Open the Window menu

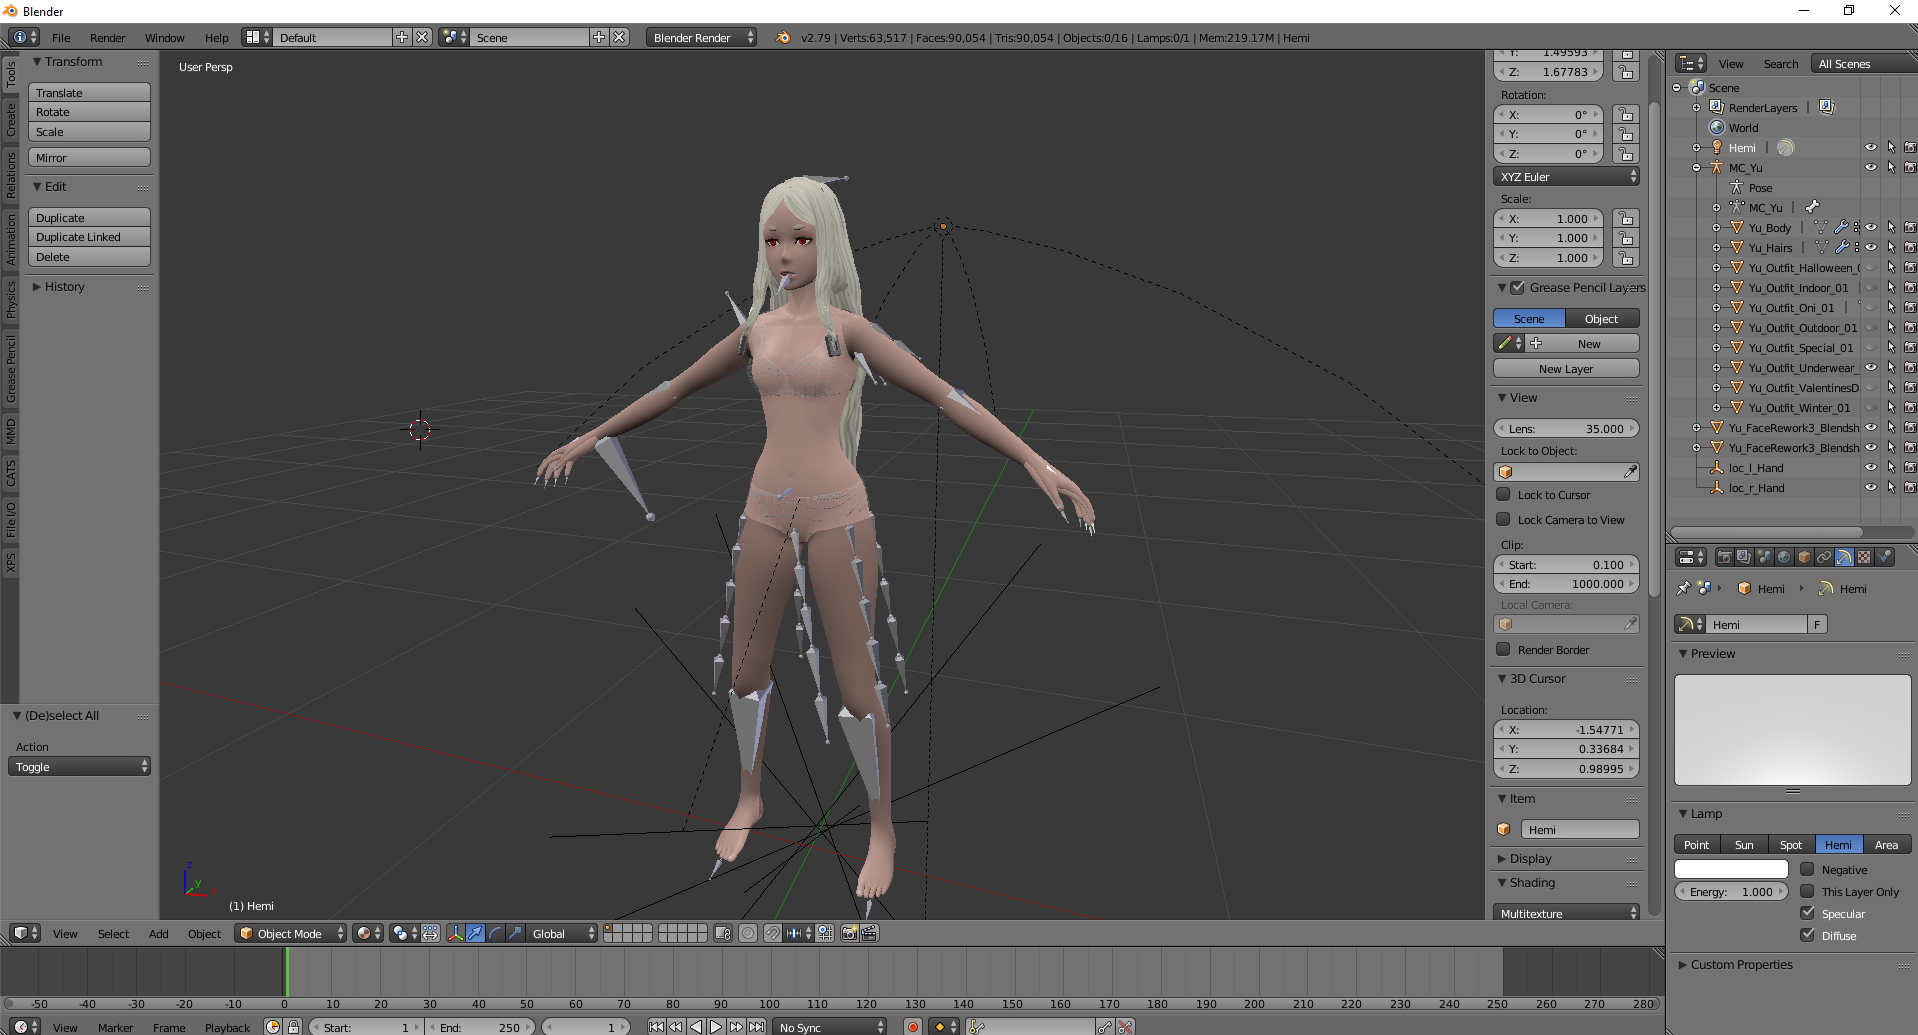(164, 38)
